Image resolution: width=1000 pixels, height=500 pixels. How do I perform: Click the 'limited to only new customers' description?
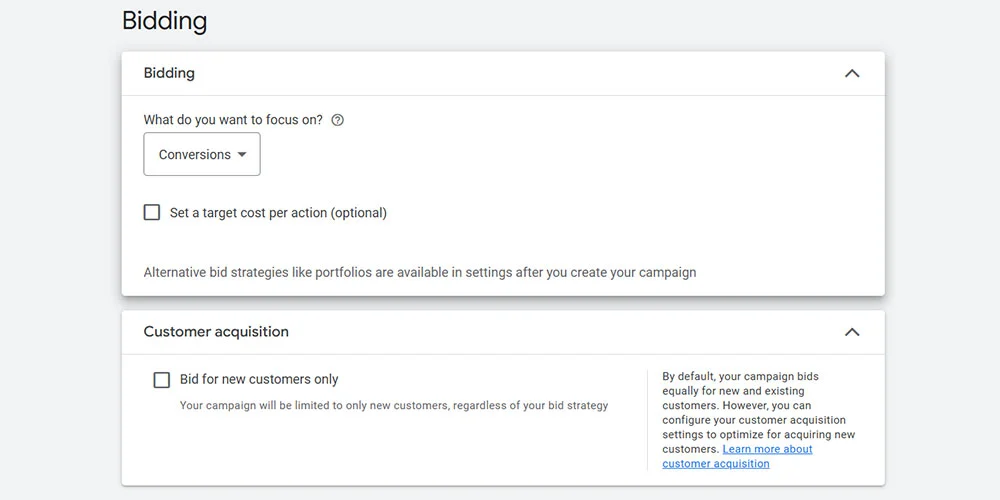tap(393, 406)
